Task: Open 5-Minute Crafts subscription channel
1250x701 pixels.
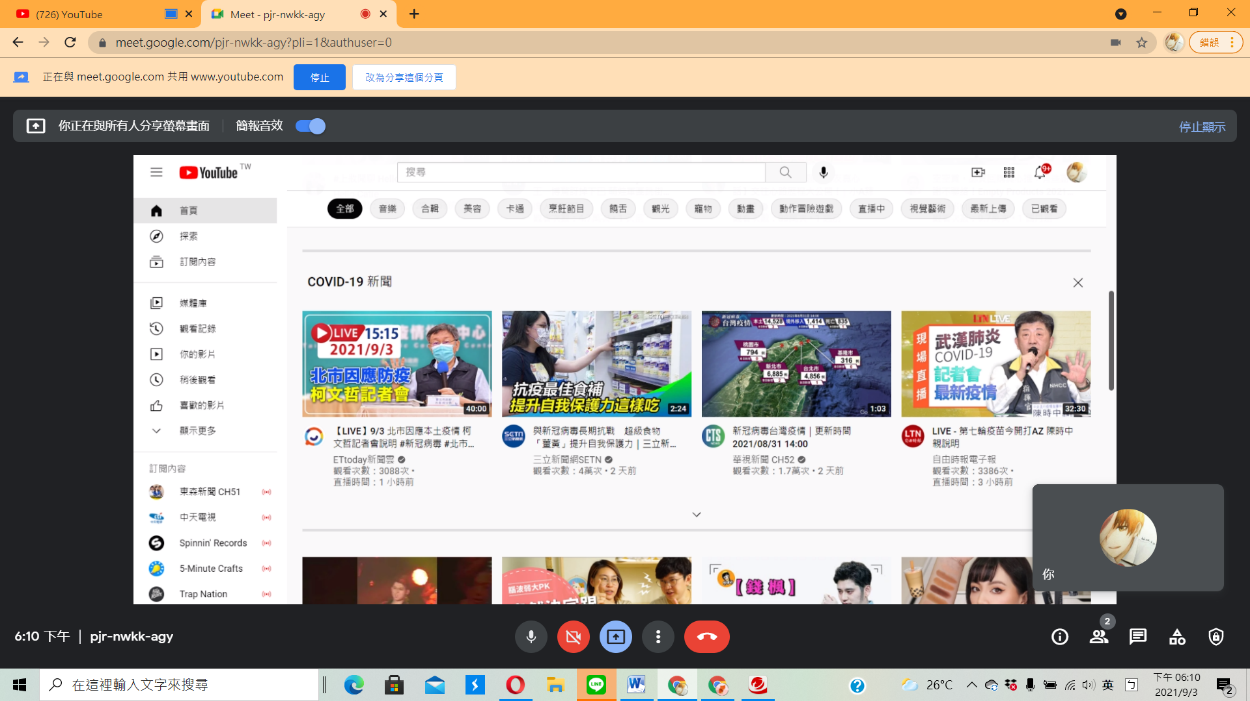Action: click(206, 569)
